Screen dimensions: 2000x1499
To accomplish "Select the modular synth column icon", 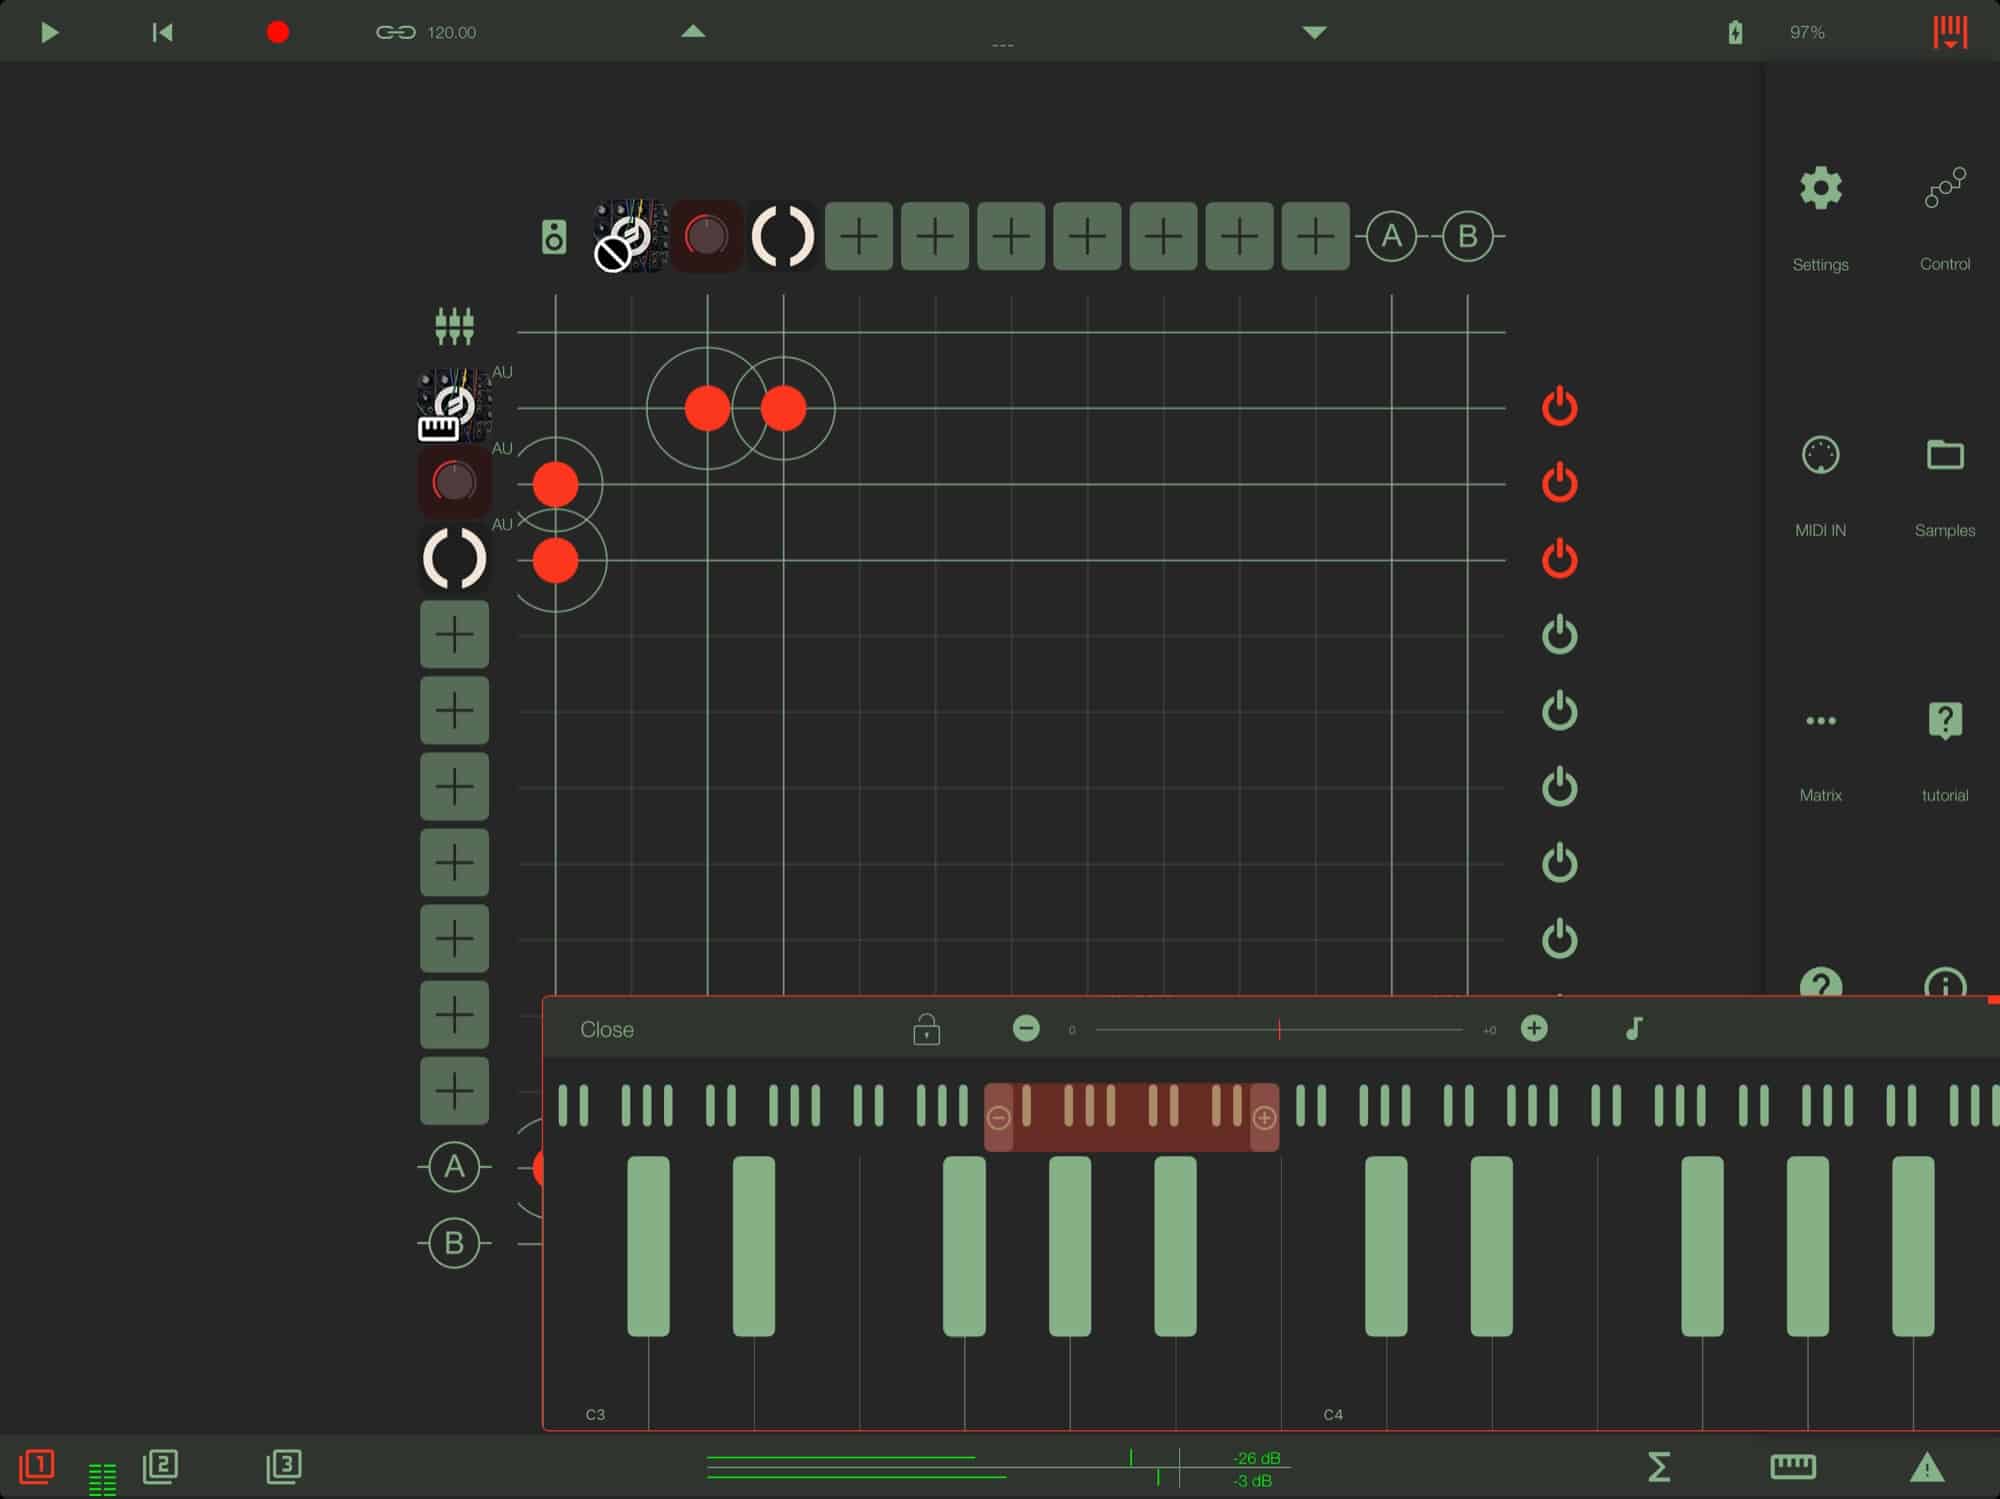I will 630,236.
